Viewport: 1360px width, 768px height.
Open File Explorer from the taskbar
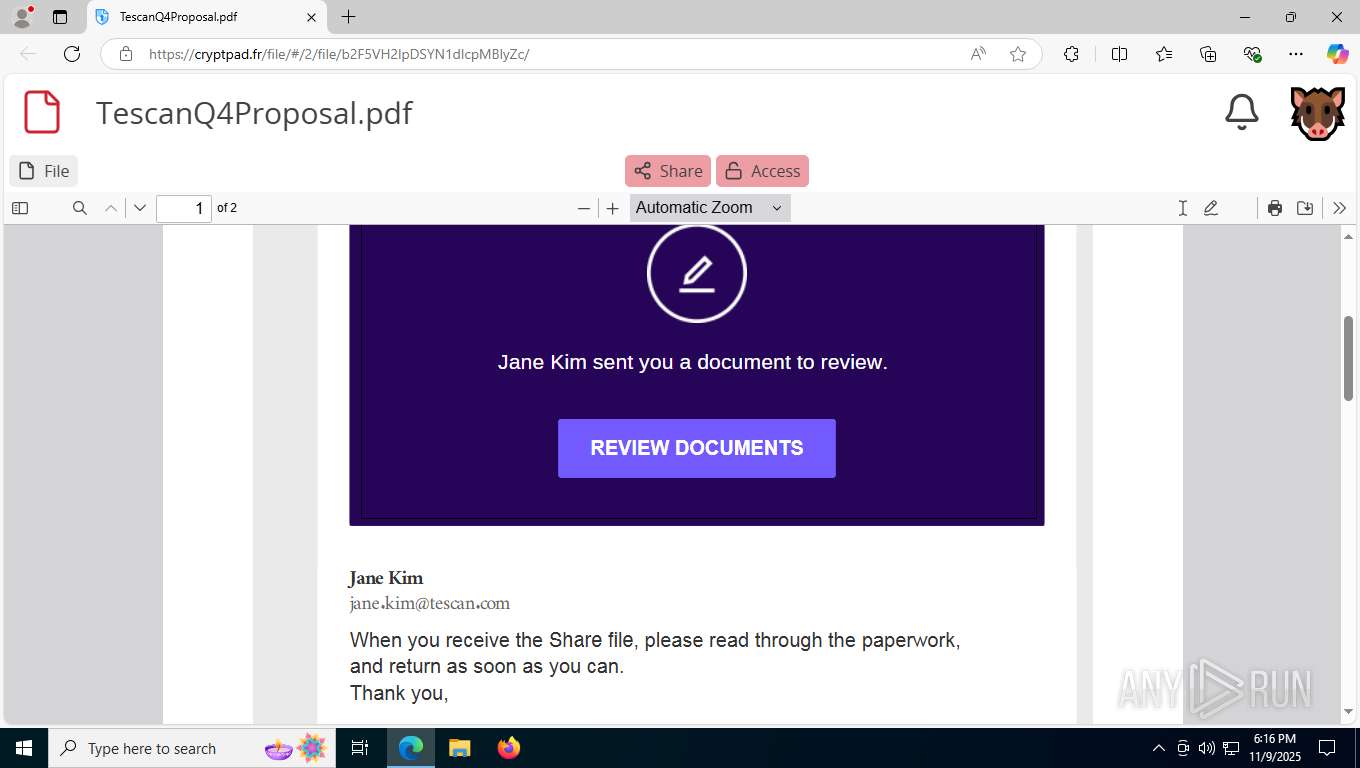click(x=459, y=748)
